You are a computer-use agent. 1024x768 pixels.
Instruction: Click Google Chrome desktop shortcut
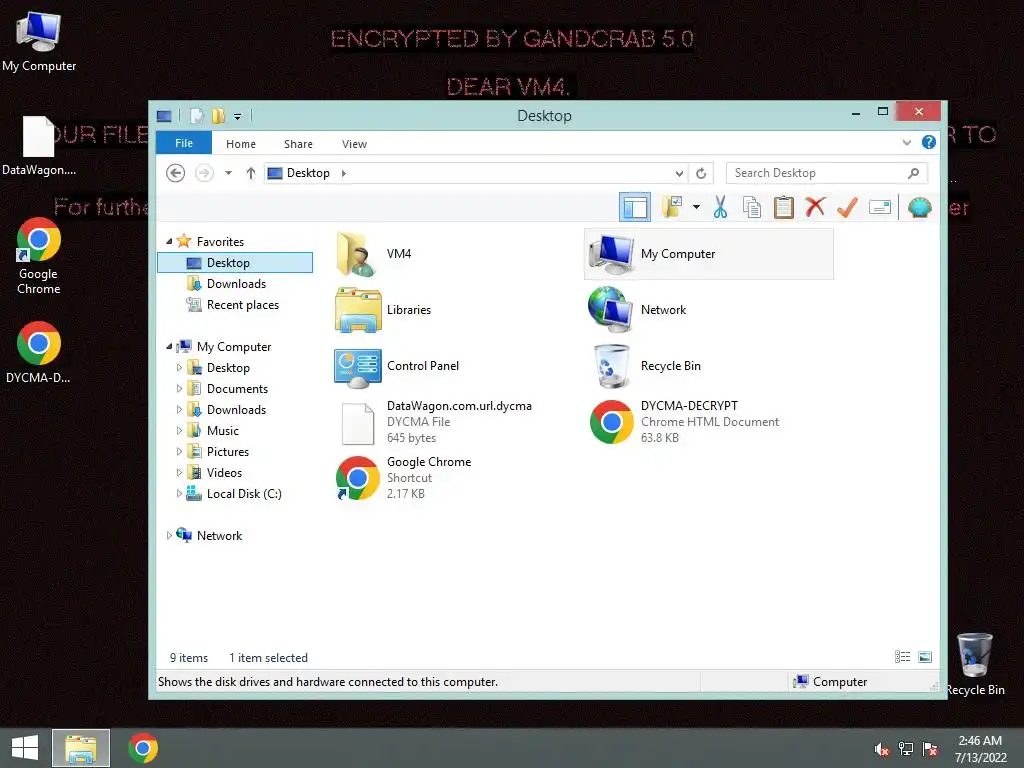[39, 256]
